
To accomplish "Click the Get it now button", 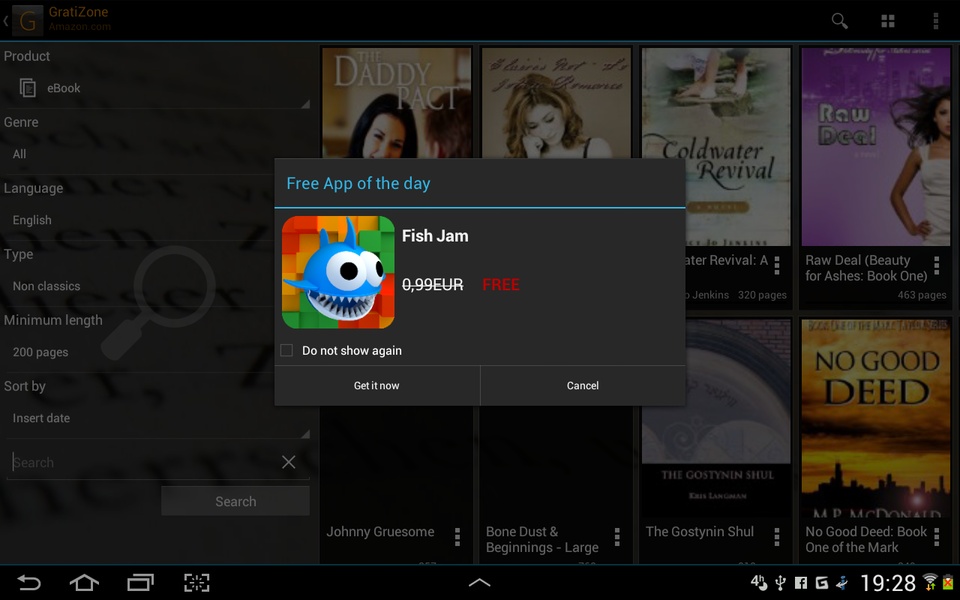I will tap(377, 386).
